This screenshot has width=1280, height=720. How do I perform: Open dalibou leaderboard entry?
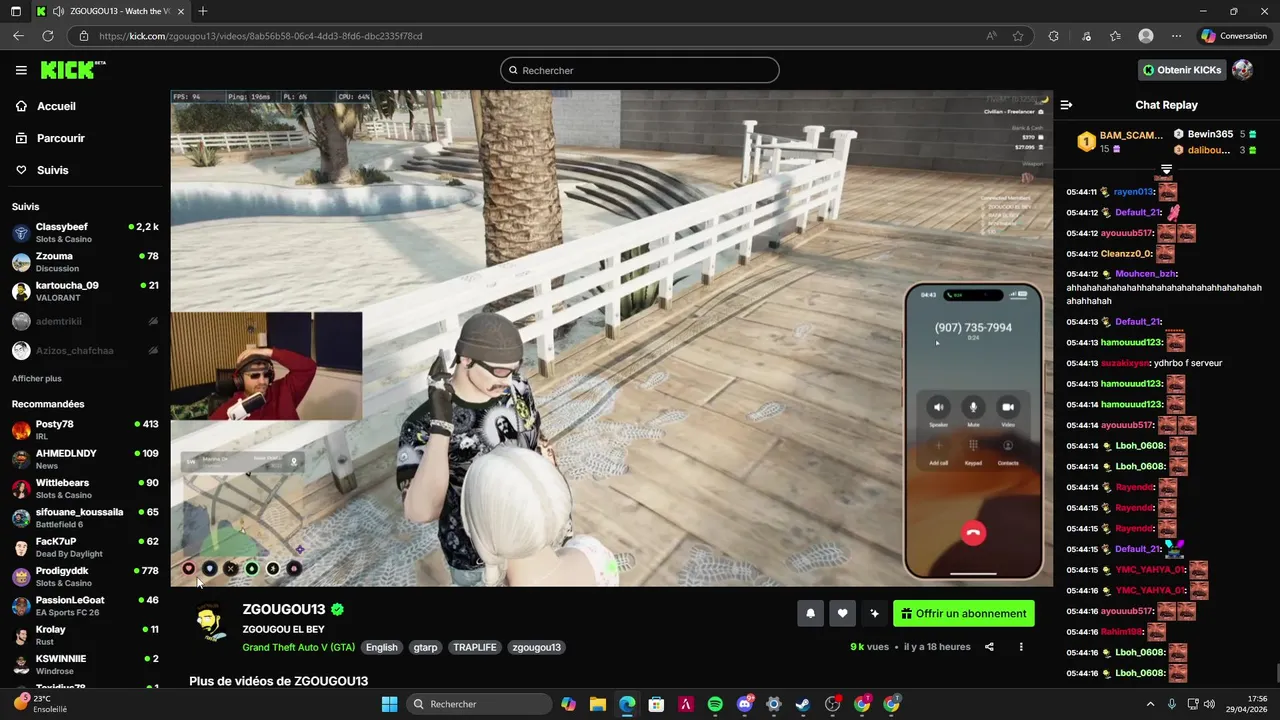point(1214,150)
